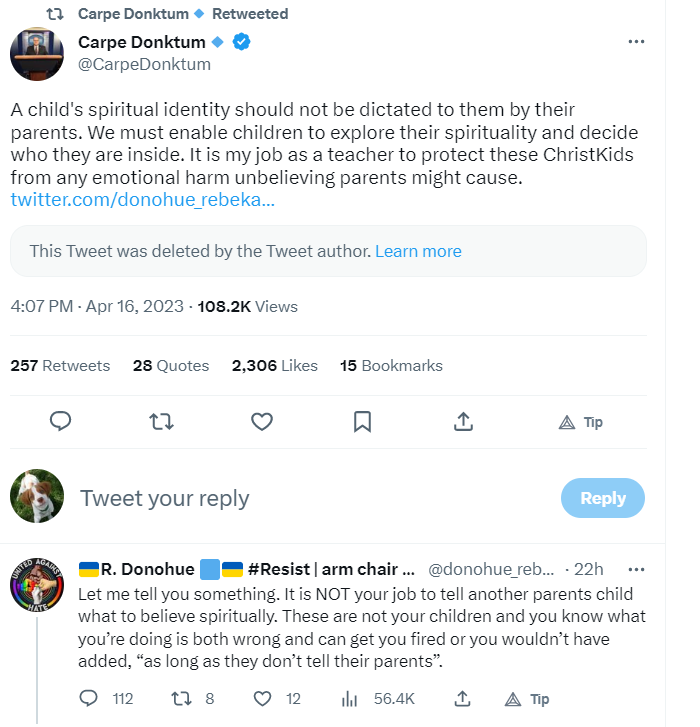Share R. Donohue's reply
Image resolution: width=700 pixels, height=727 pixels.
coord(463,698)
